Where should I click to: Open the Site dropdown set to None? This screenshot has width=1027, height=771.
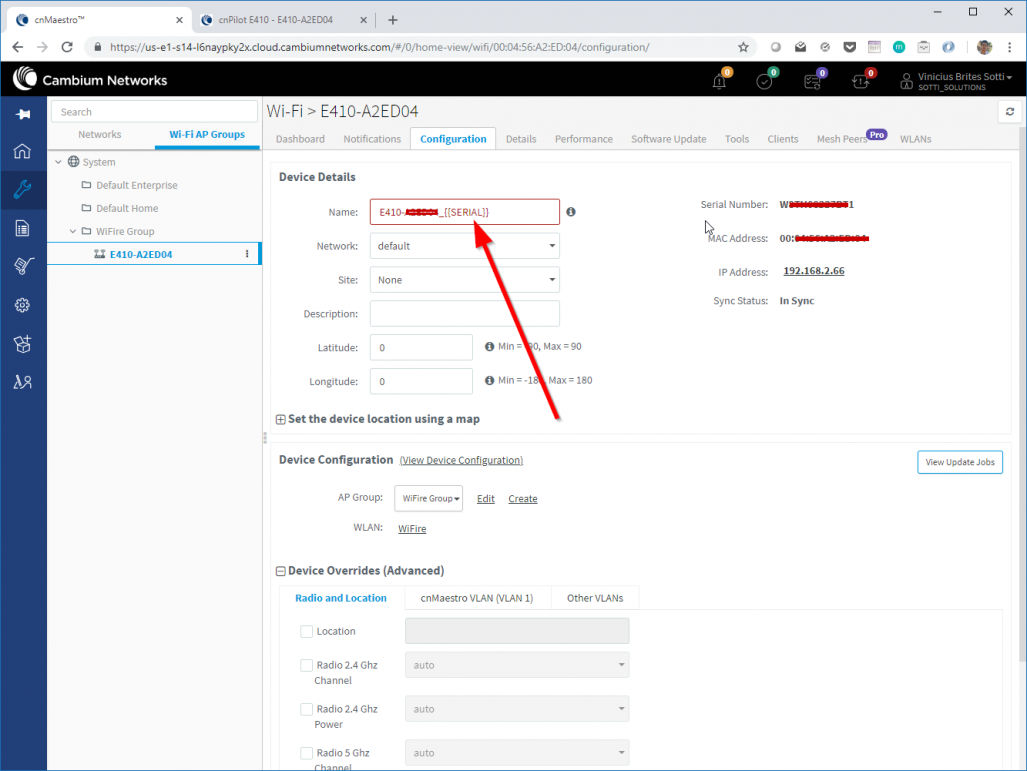pyautogui.click(x=464, y=279)
